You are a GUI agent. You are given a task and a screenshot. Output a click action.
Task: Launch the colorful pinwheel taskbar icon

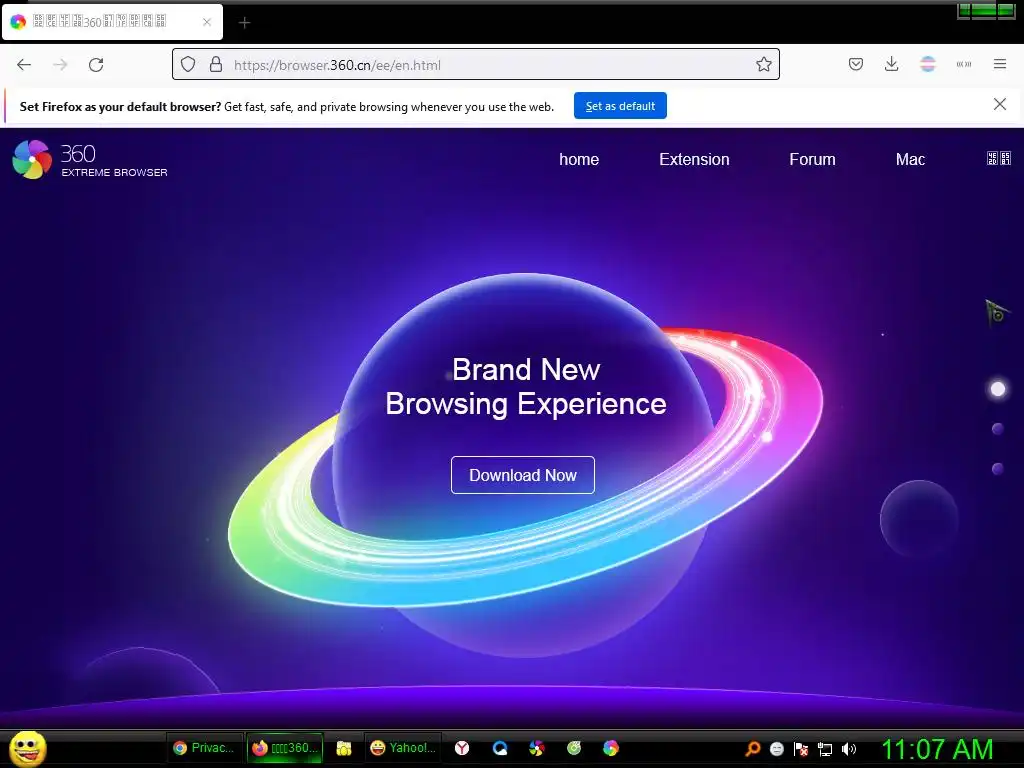[x=537, y=748]
